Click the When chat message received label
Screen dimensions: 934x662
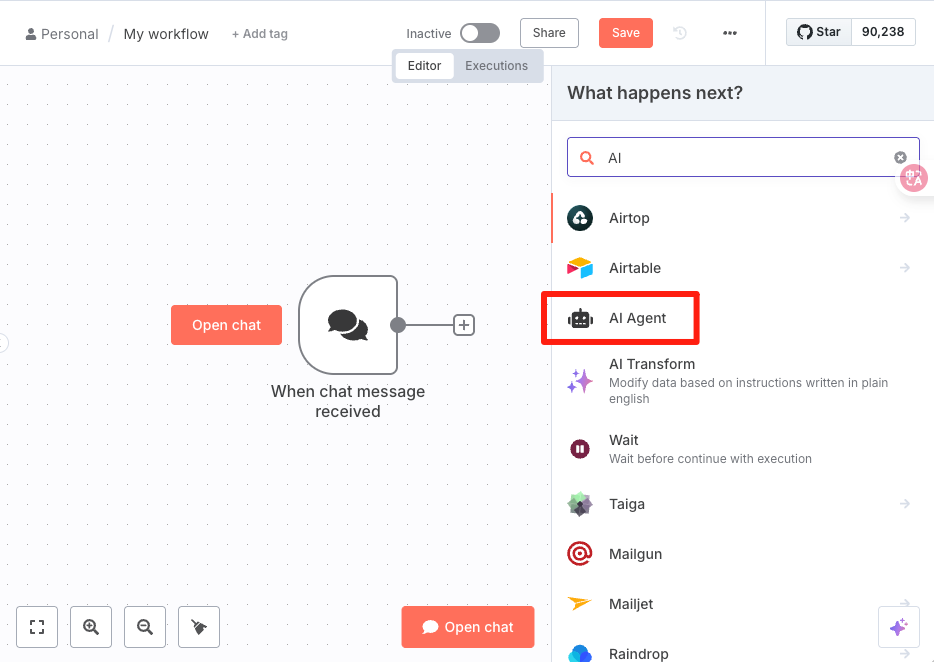click(348, 401)
